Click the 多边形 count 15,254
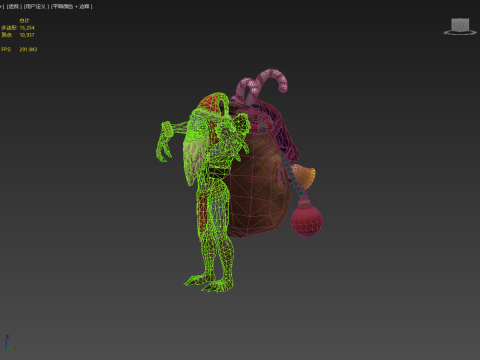 27,28
